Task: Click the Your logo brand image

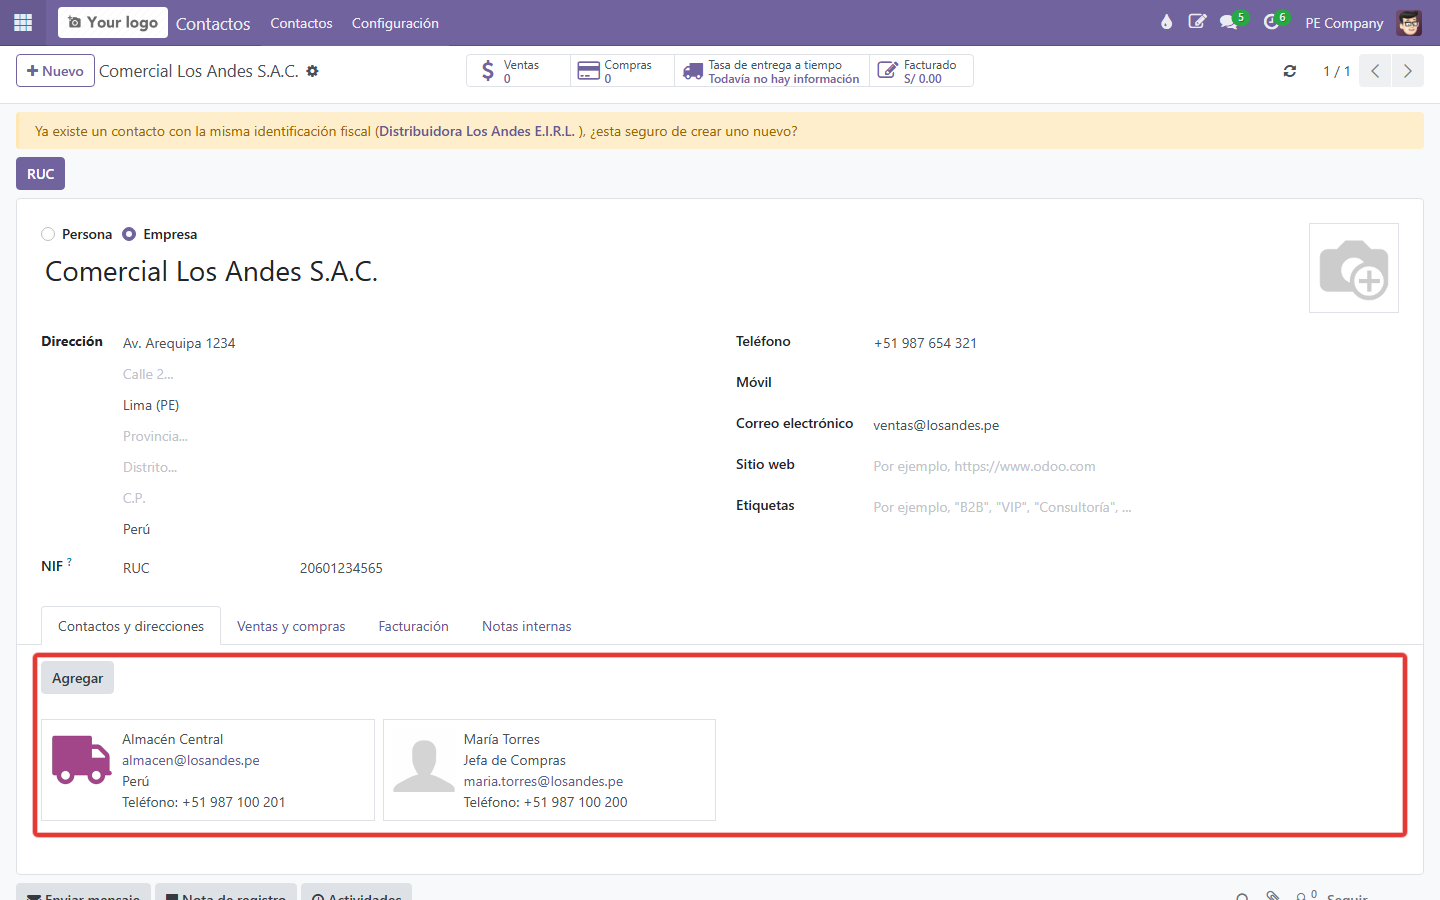Action: click(112, 22)
